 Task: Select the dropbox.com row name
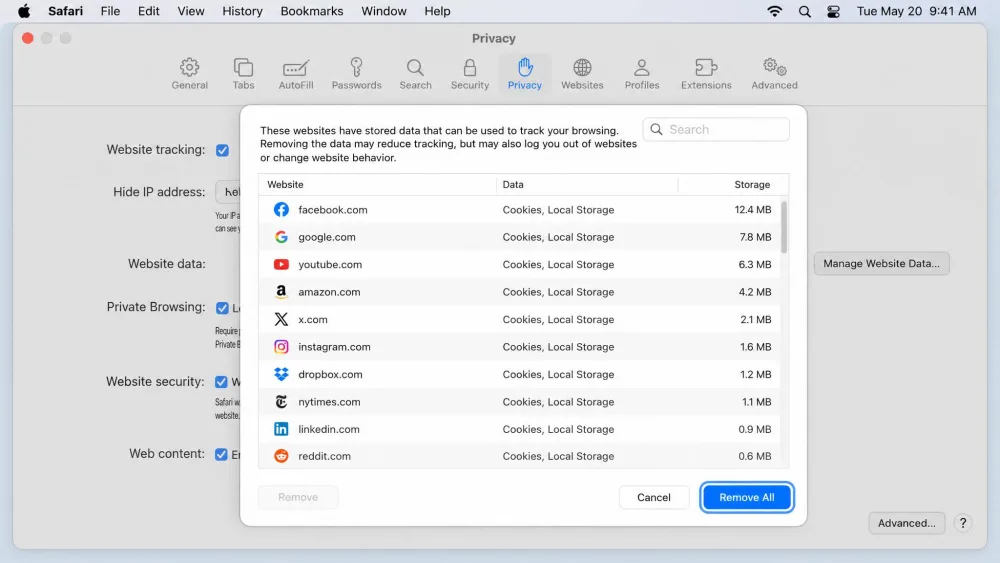[x=330, y=374]
